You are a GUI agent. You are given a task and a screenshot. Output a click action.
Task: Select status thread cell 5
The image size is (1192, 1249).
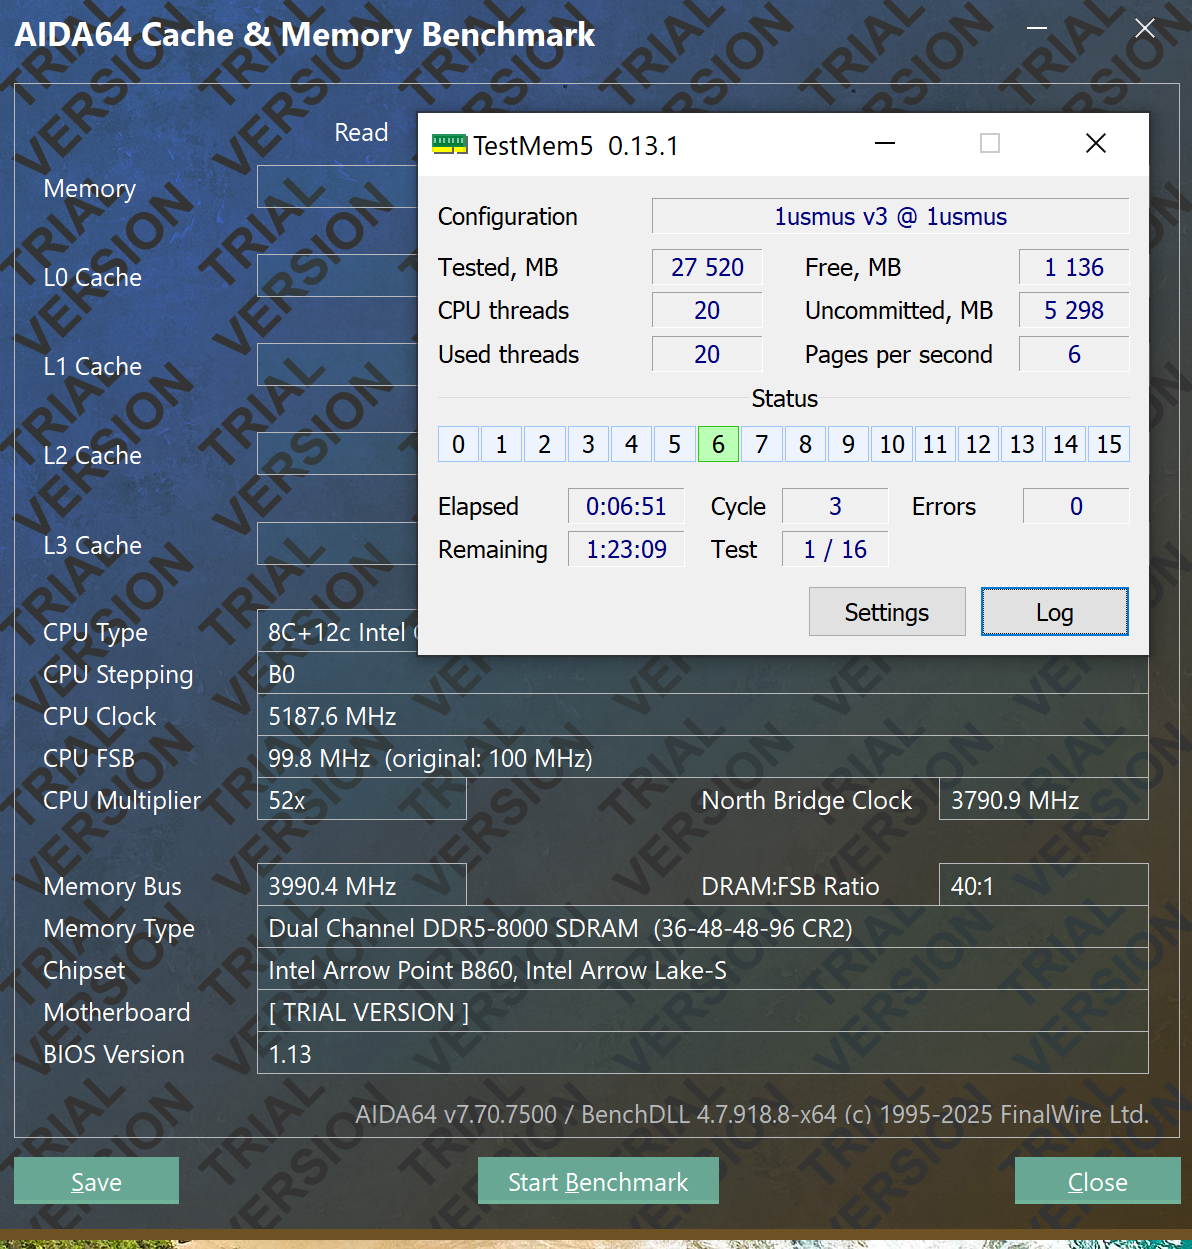coord(675,444)
